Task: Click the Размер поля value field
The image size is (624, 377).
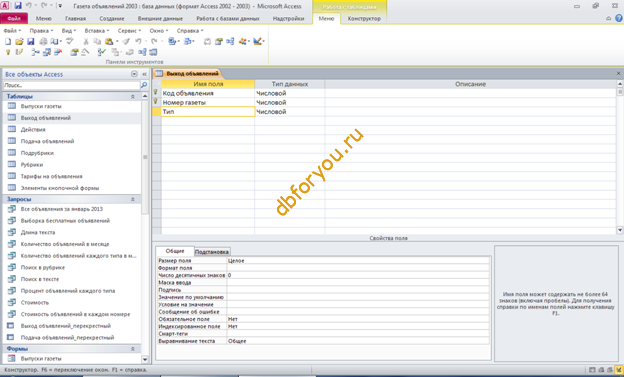Action: tap(358, 261)
